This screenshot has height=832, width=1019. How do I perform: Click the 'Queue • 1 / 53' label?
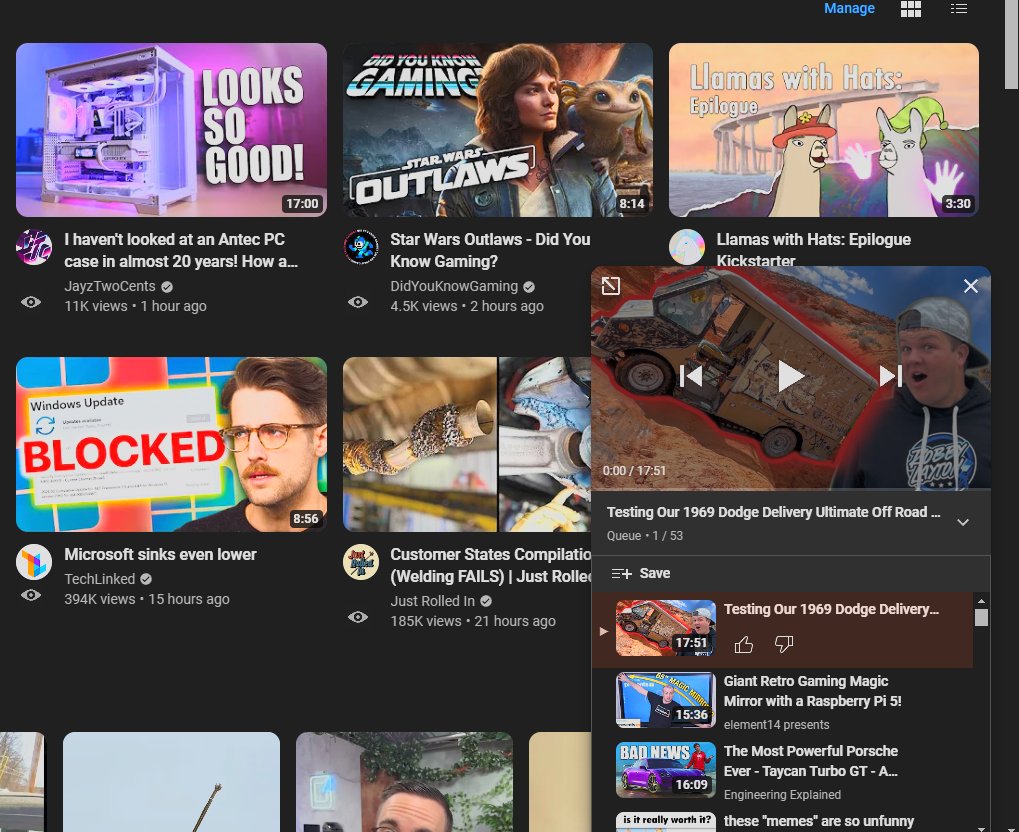coord(645,536)
